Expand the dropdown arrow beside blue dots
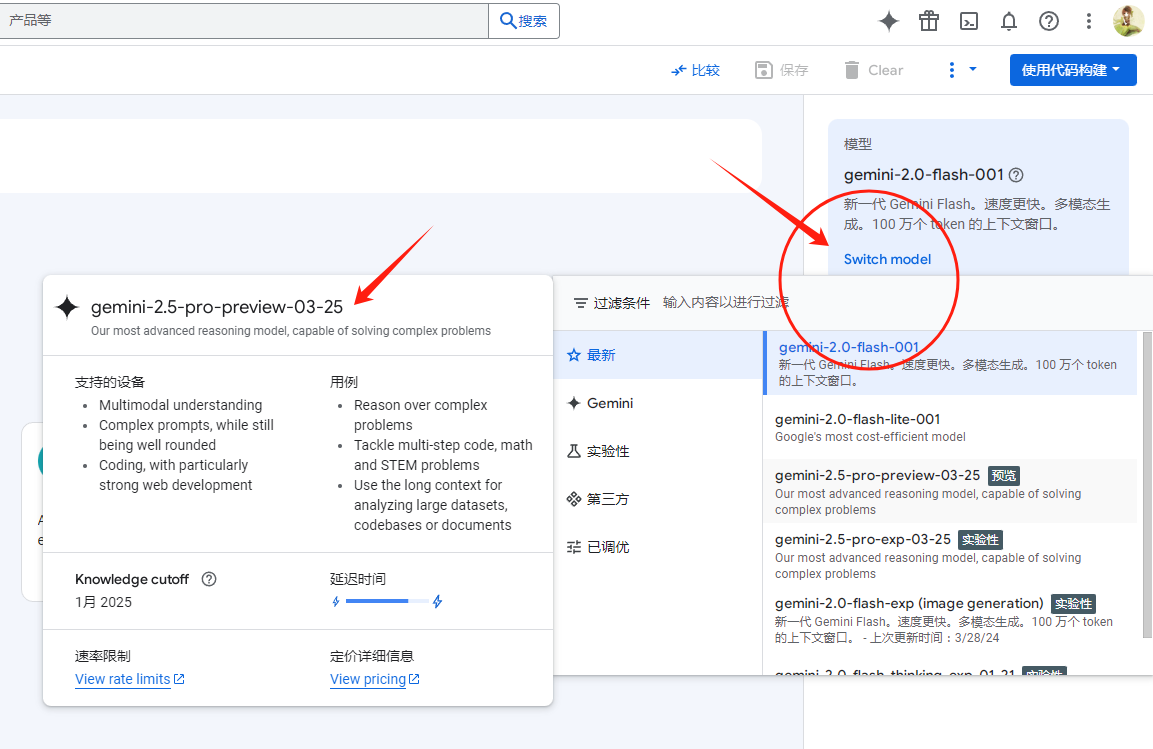The width and height of the screenshot is (1153, 749). click(973, 69)
